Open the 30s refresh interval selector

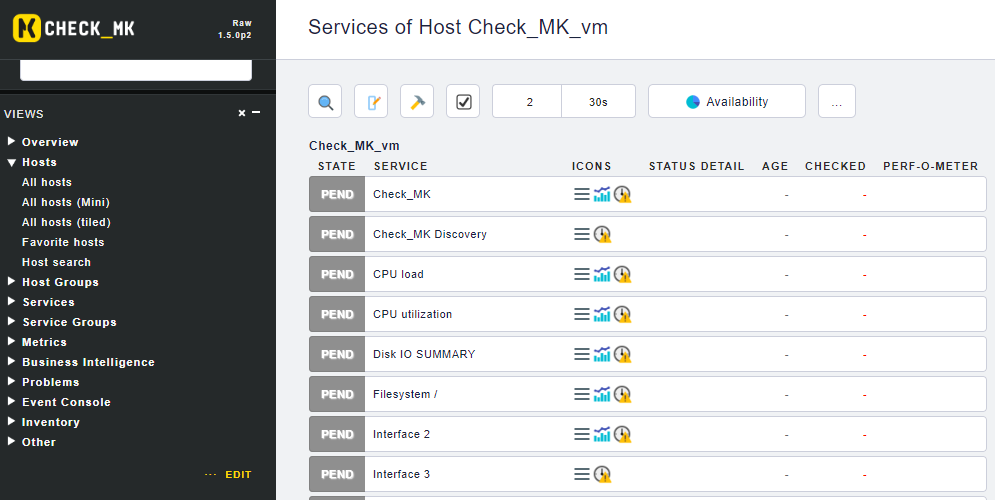(x=598, y=101)
